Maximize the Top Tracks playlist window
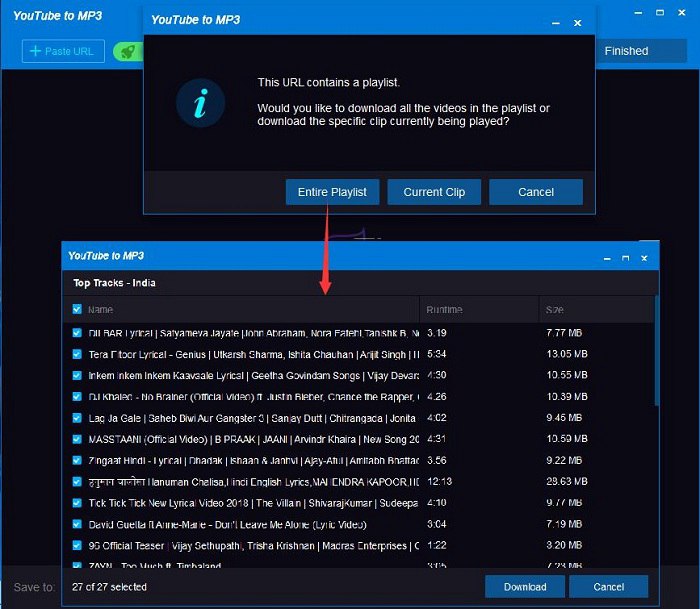Screen dimensions: 700x609 (626, 258)
